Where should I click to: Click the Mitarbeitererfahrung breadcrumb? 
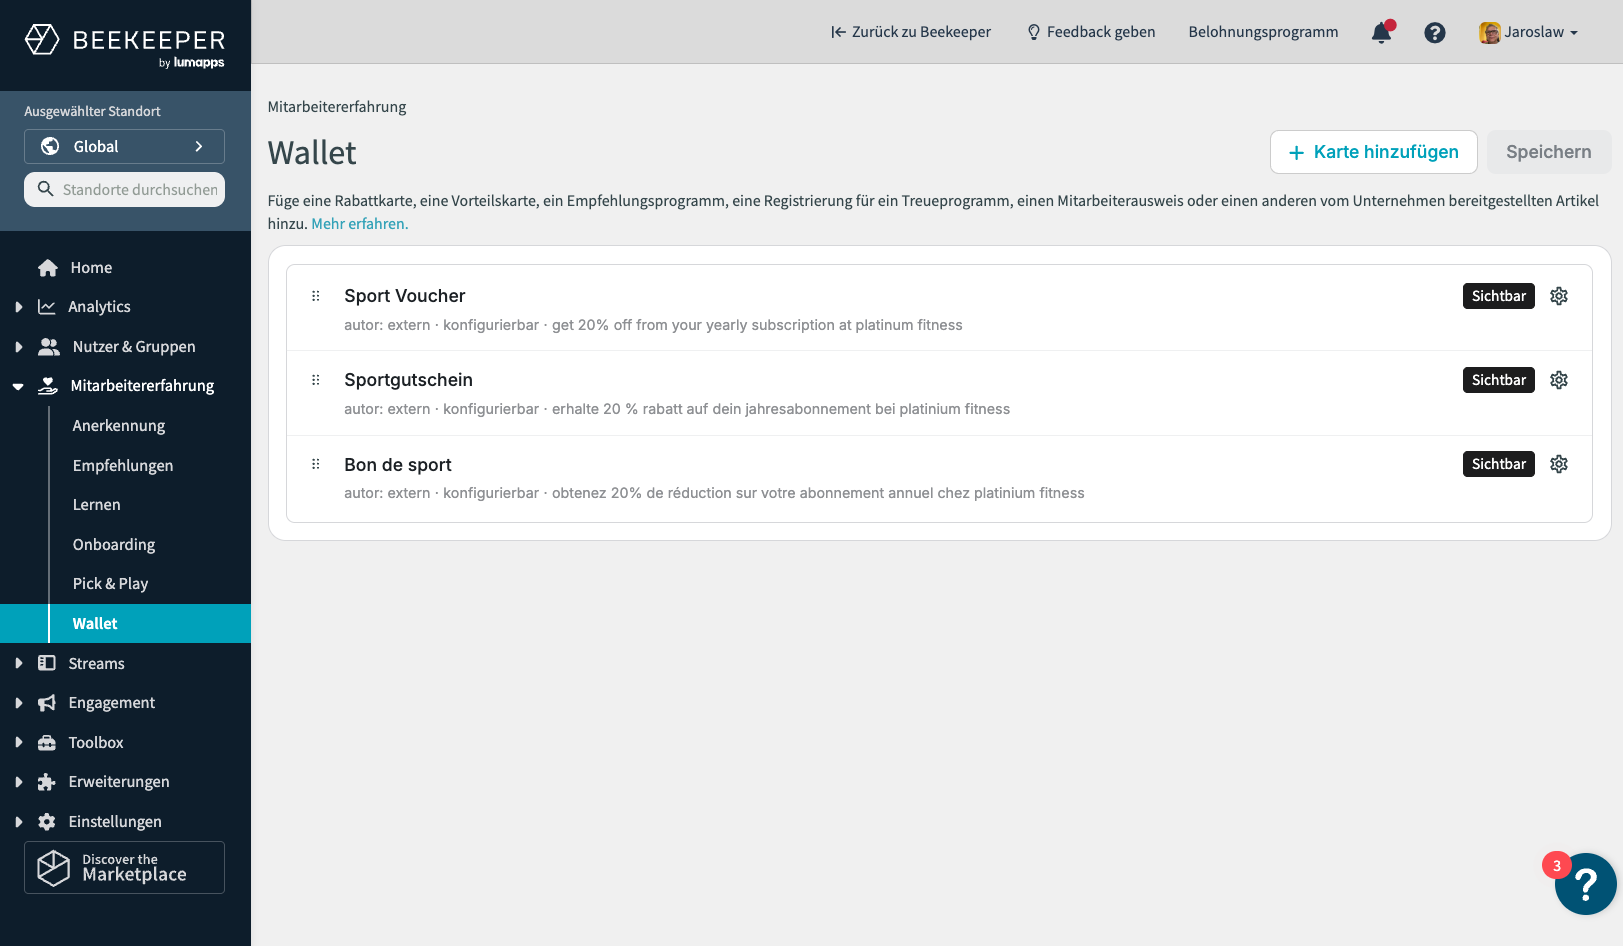point(337,107)
